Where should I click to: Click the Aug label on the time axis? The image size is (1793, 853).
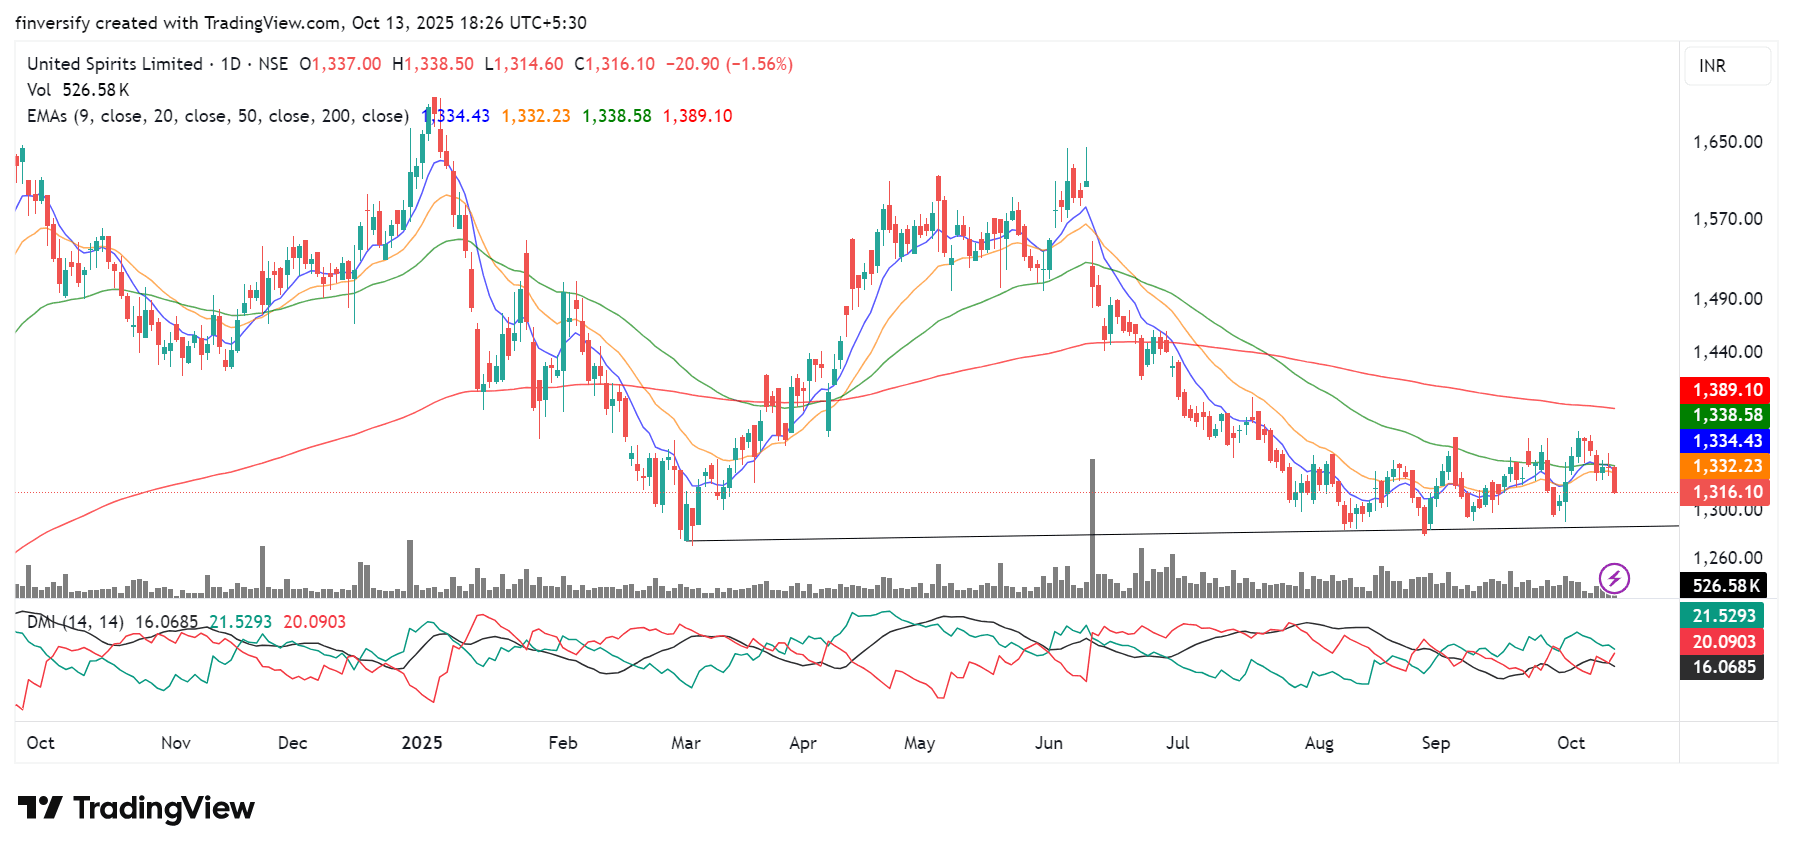pyautogui.click(x=1319, y=743)
